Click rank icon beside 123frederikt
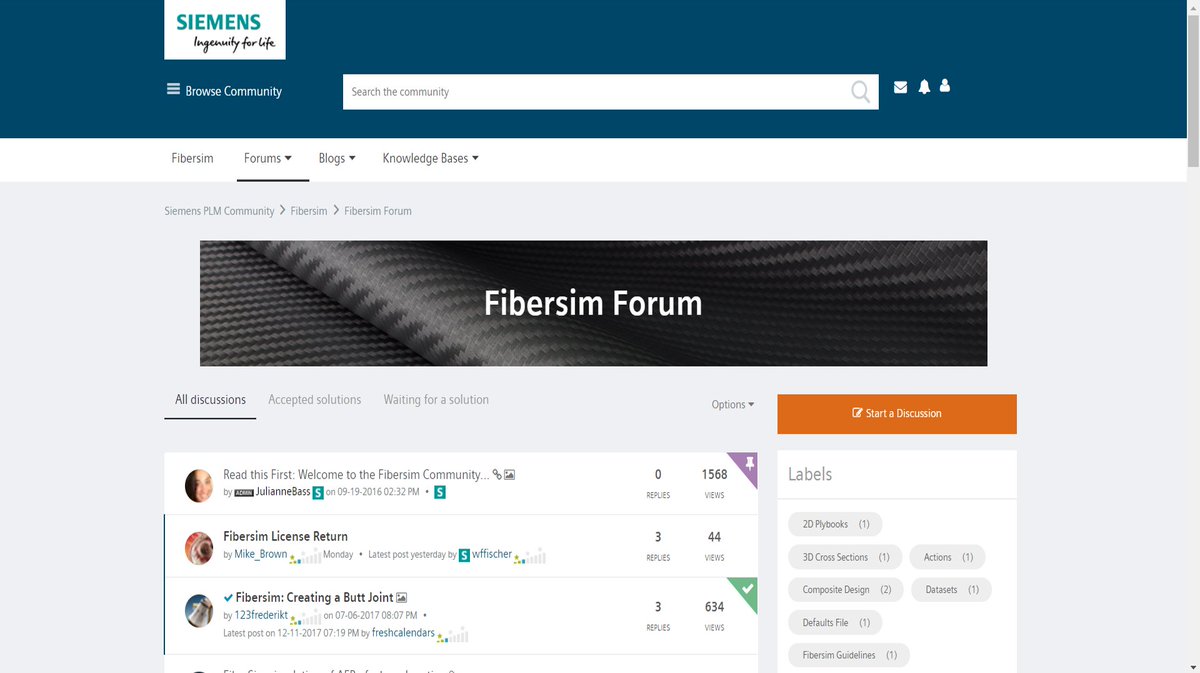1200x673 pixels. pyautogui.click(x=305, y=617)
